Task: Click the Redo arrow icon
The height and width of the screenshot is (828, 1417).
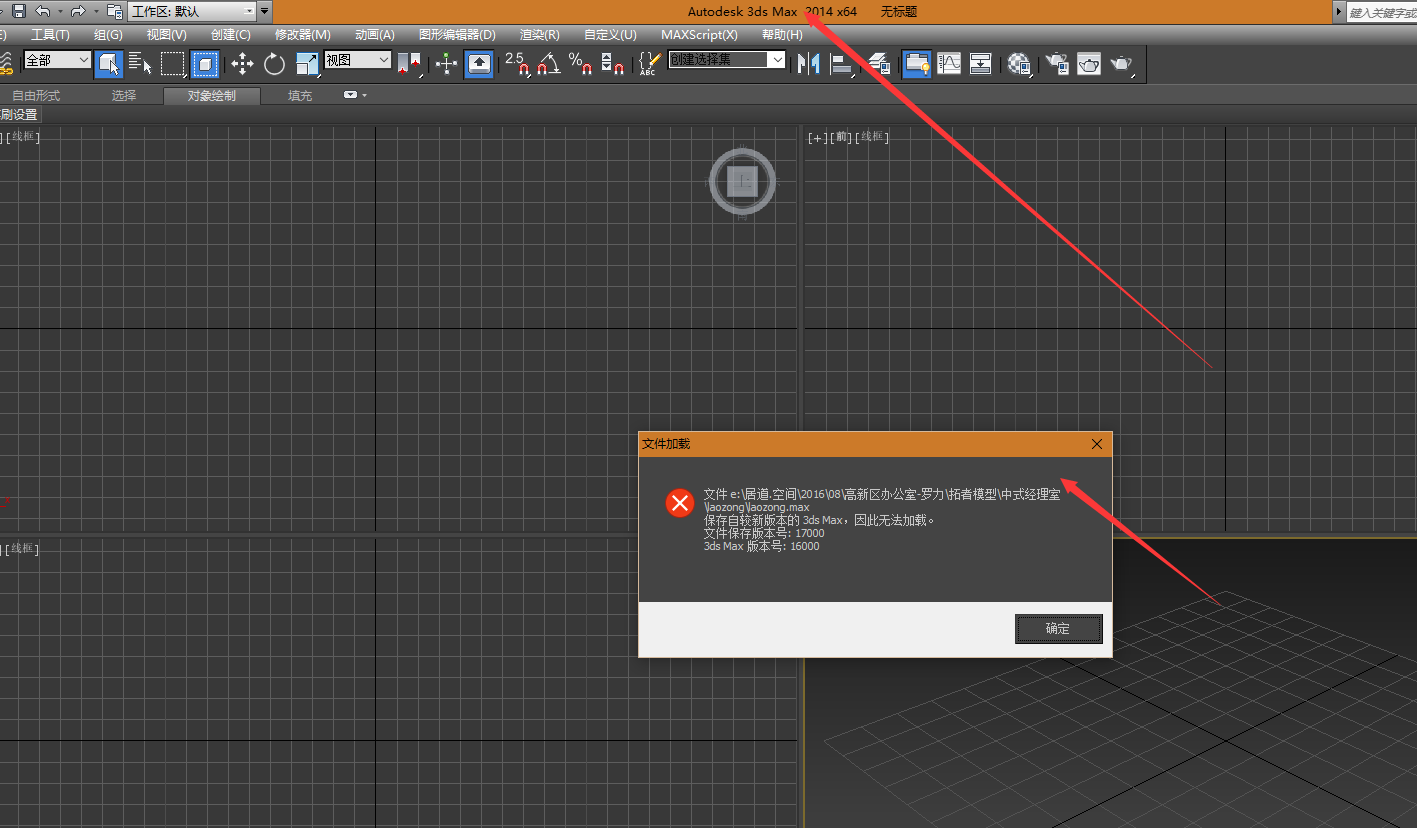Action: tap(77, 11)
